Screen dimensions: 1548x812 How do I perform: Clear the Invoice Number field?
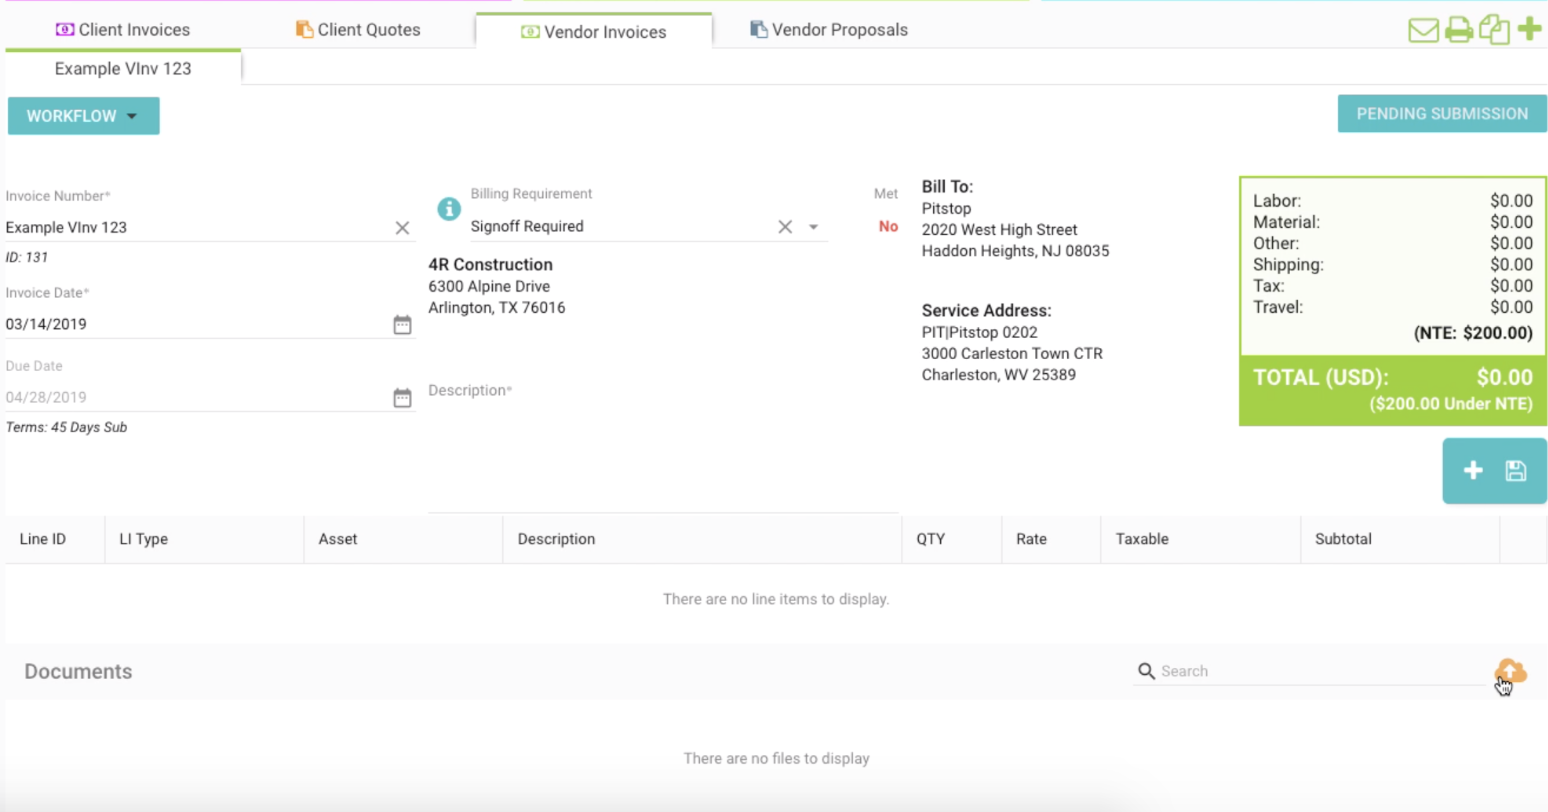click(402, 228)
